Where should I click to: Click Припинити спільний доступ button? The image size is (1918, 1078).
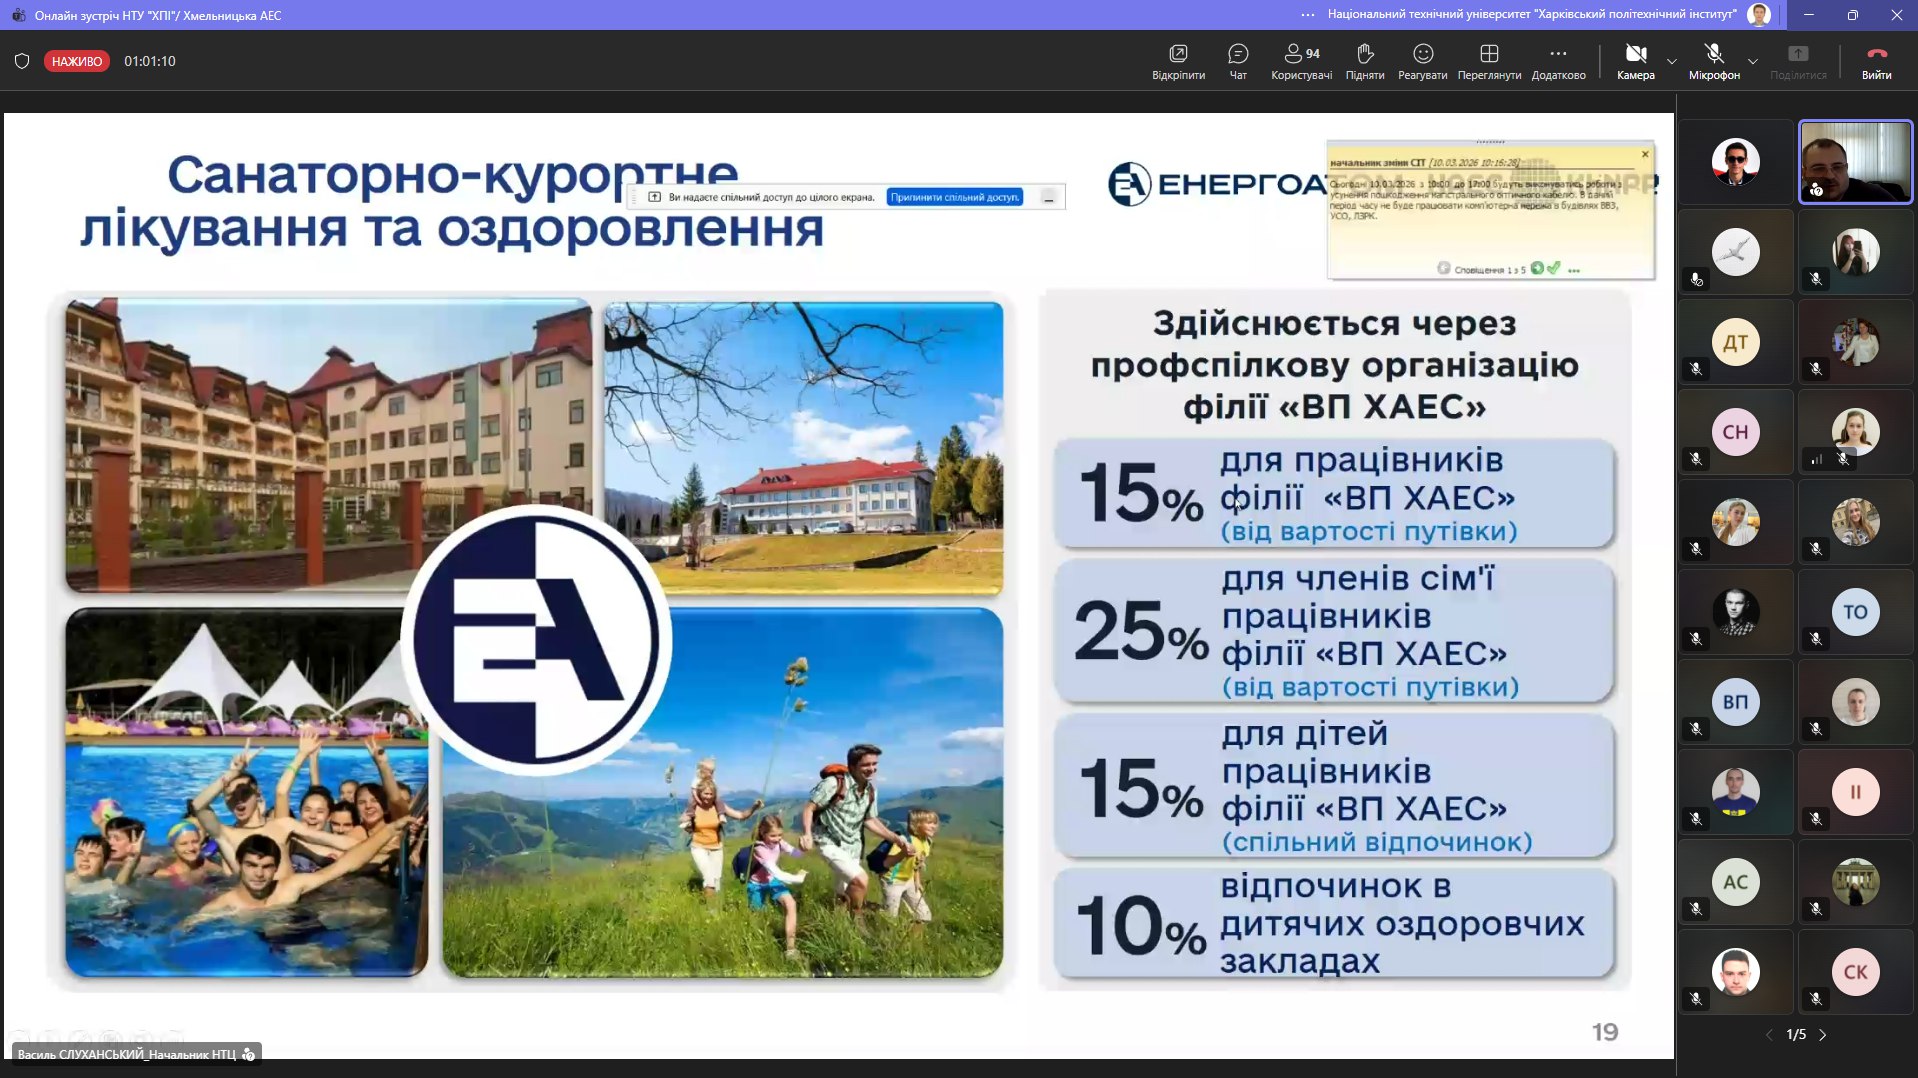click(x=955, y=197)
